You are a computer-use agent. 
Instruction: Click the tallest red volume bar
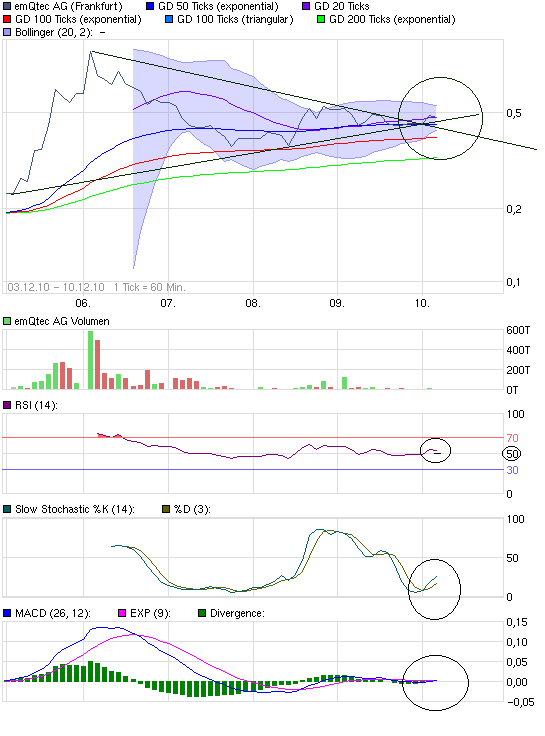tap(98, 365)
